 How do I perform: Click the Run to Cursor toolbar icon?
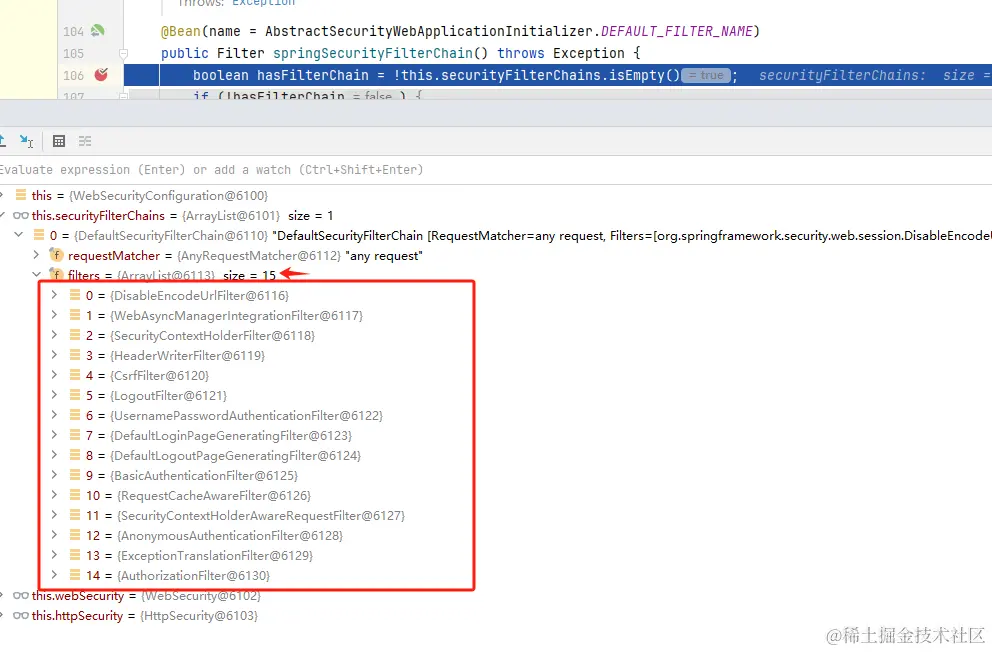click(x=26, y=141)
